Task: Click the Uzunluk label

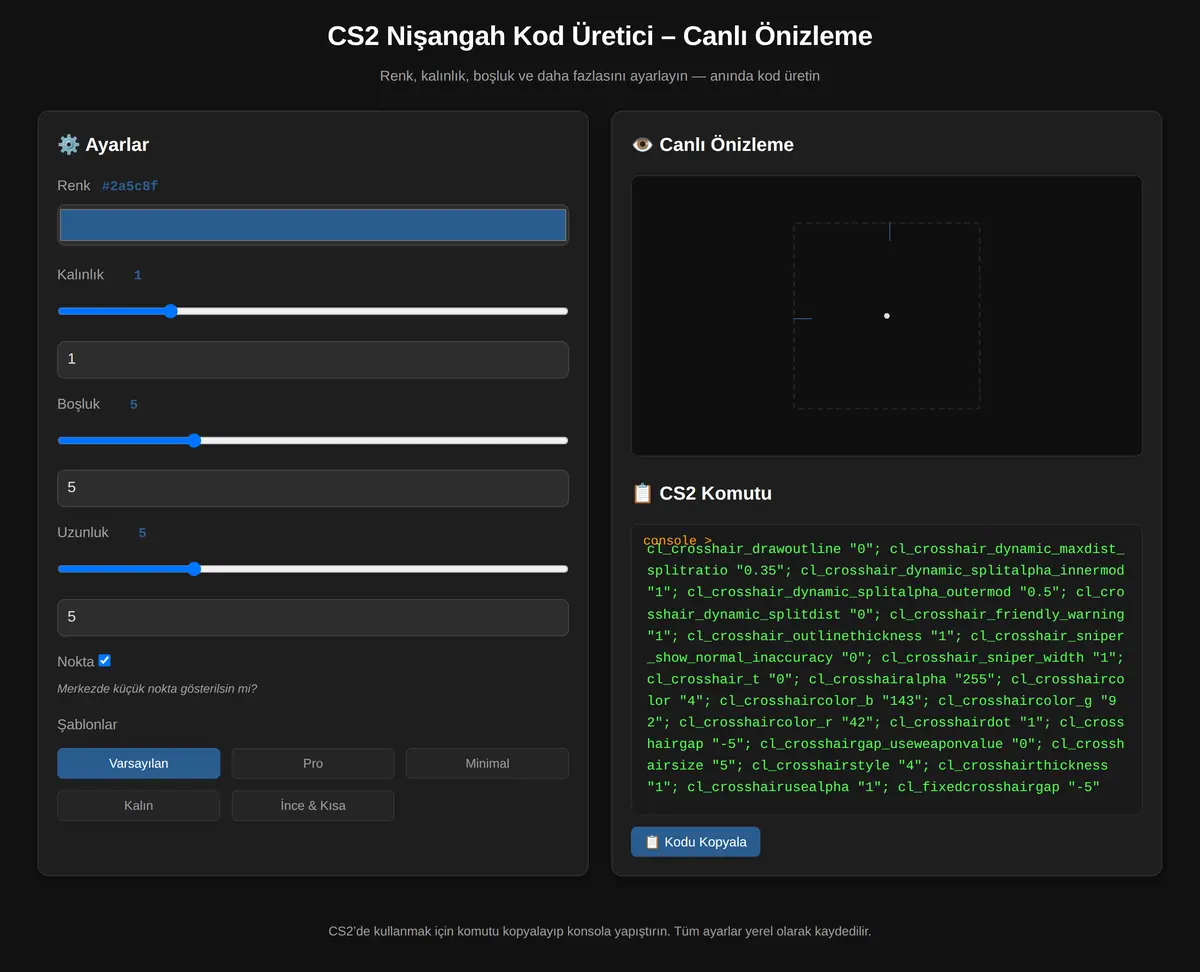Action: pyautogui.click(x=83, y=532)
